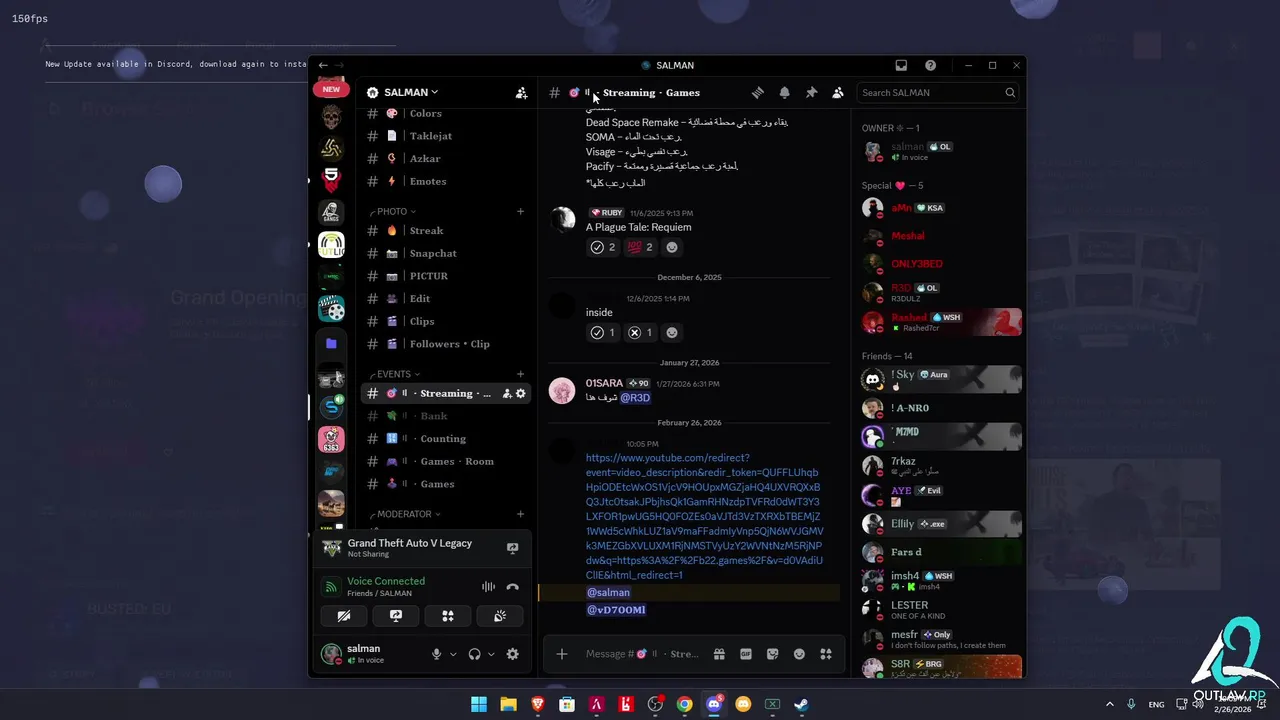
Task: Create invite on Streaming channel row
Action: pyautogui.click(x=507, y=393)
